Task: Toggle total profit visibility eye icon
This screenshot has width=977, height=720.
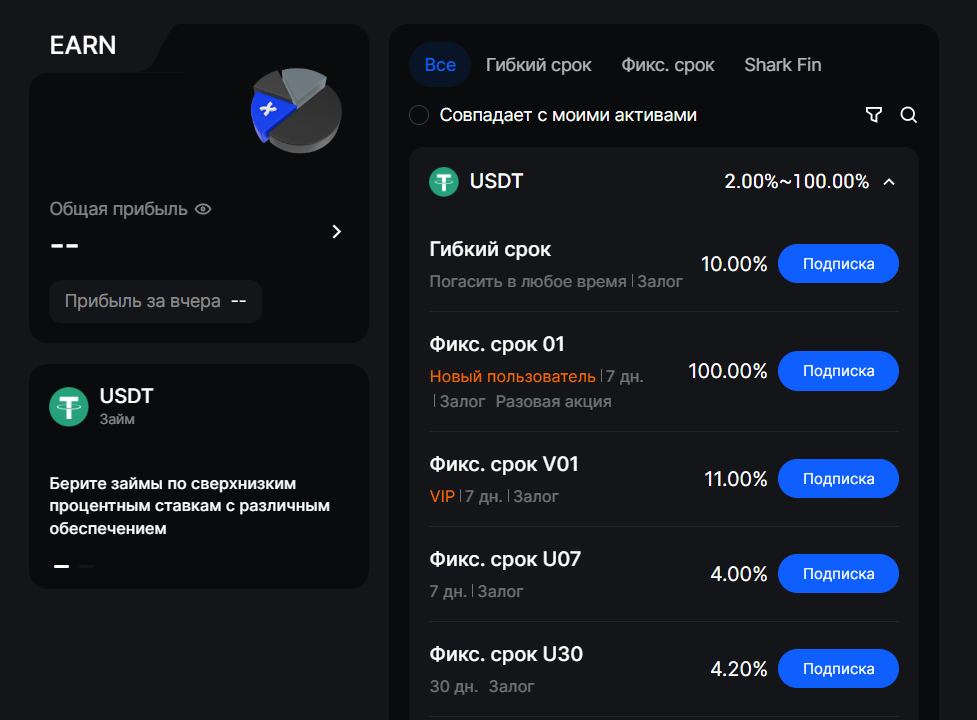Action: [204, 209]
